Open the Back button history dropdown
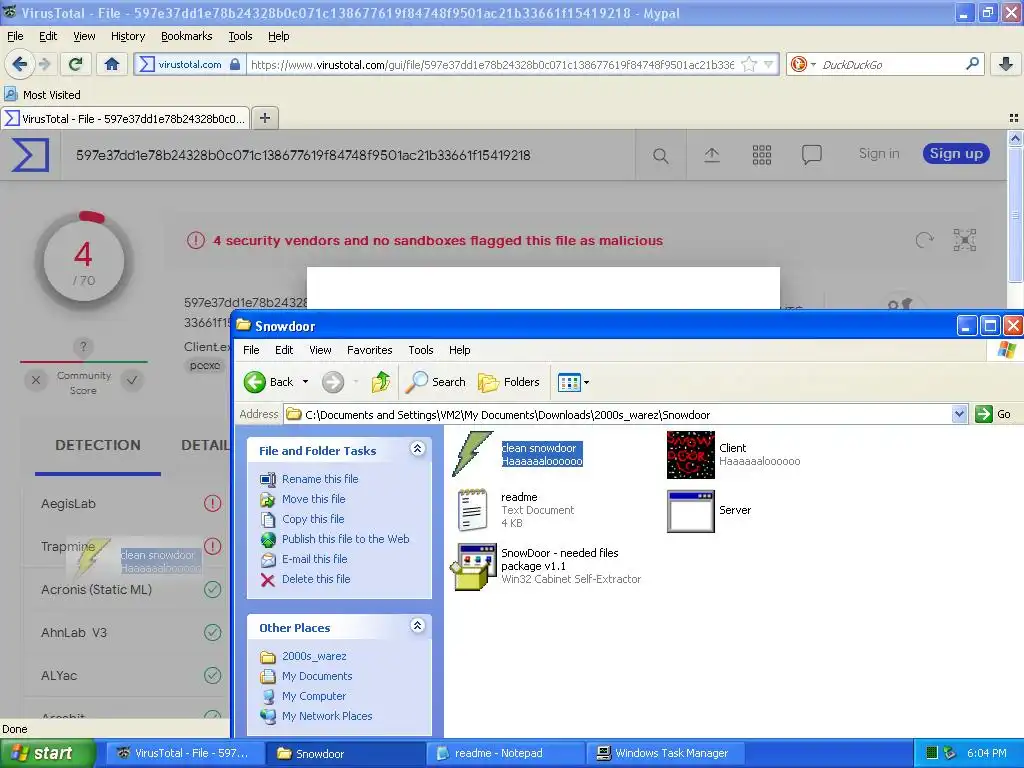 click(x=305, y=382)
